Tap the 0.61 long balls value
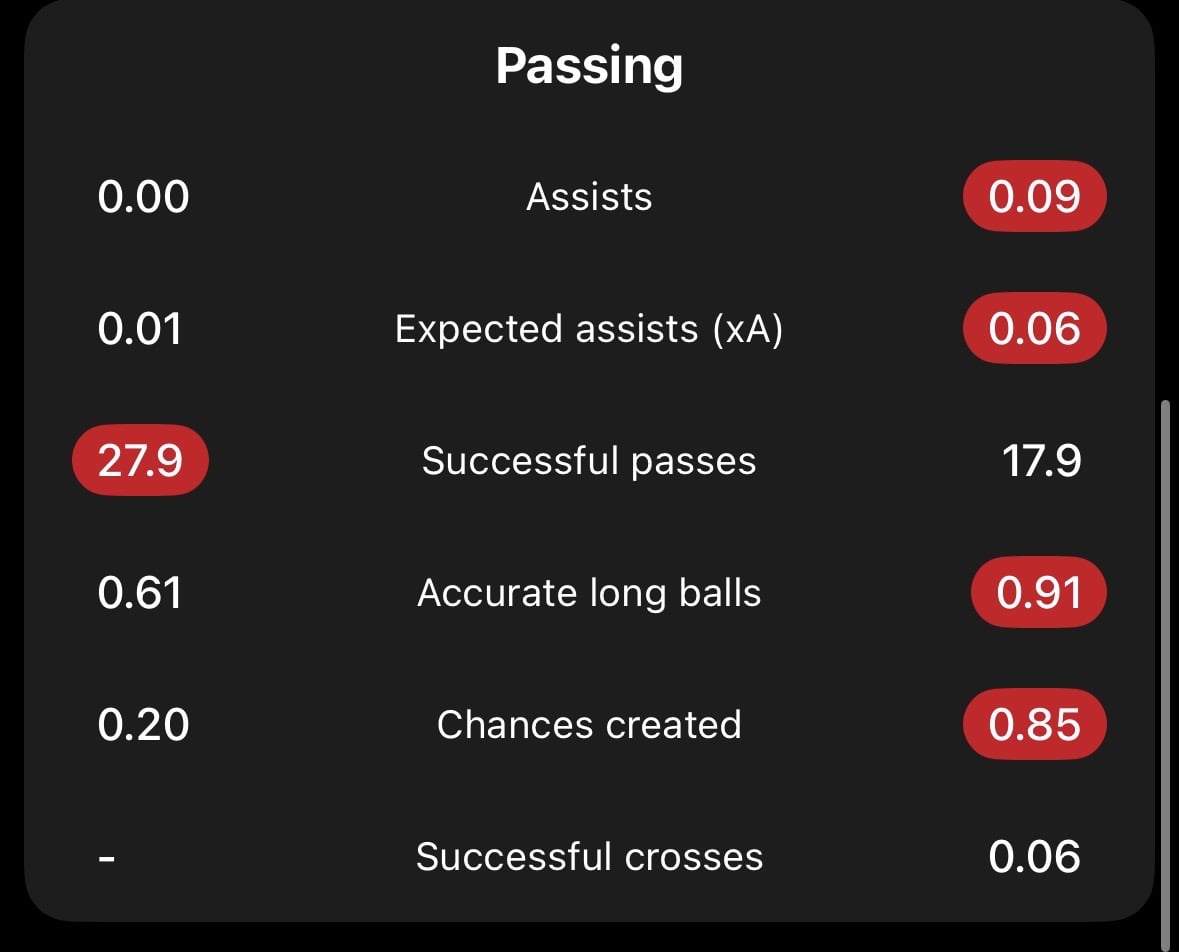Viewport: 1179px width, 952px height. pyautogui.click(x=140, y=593)
